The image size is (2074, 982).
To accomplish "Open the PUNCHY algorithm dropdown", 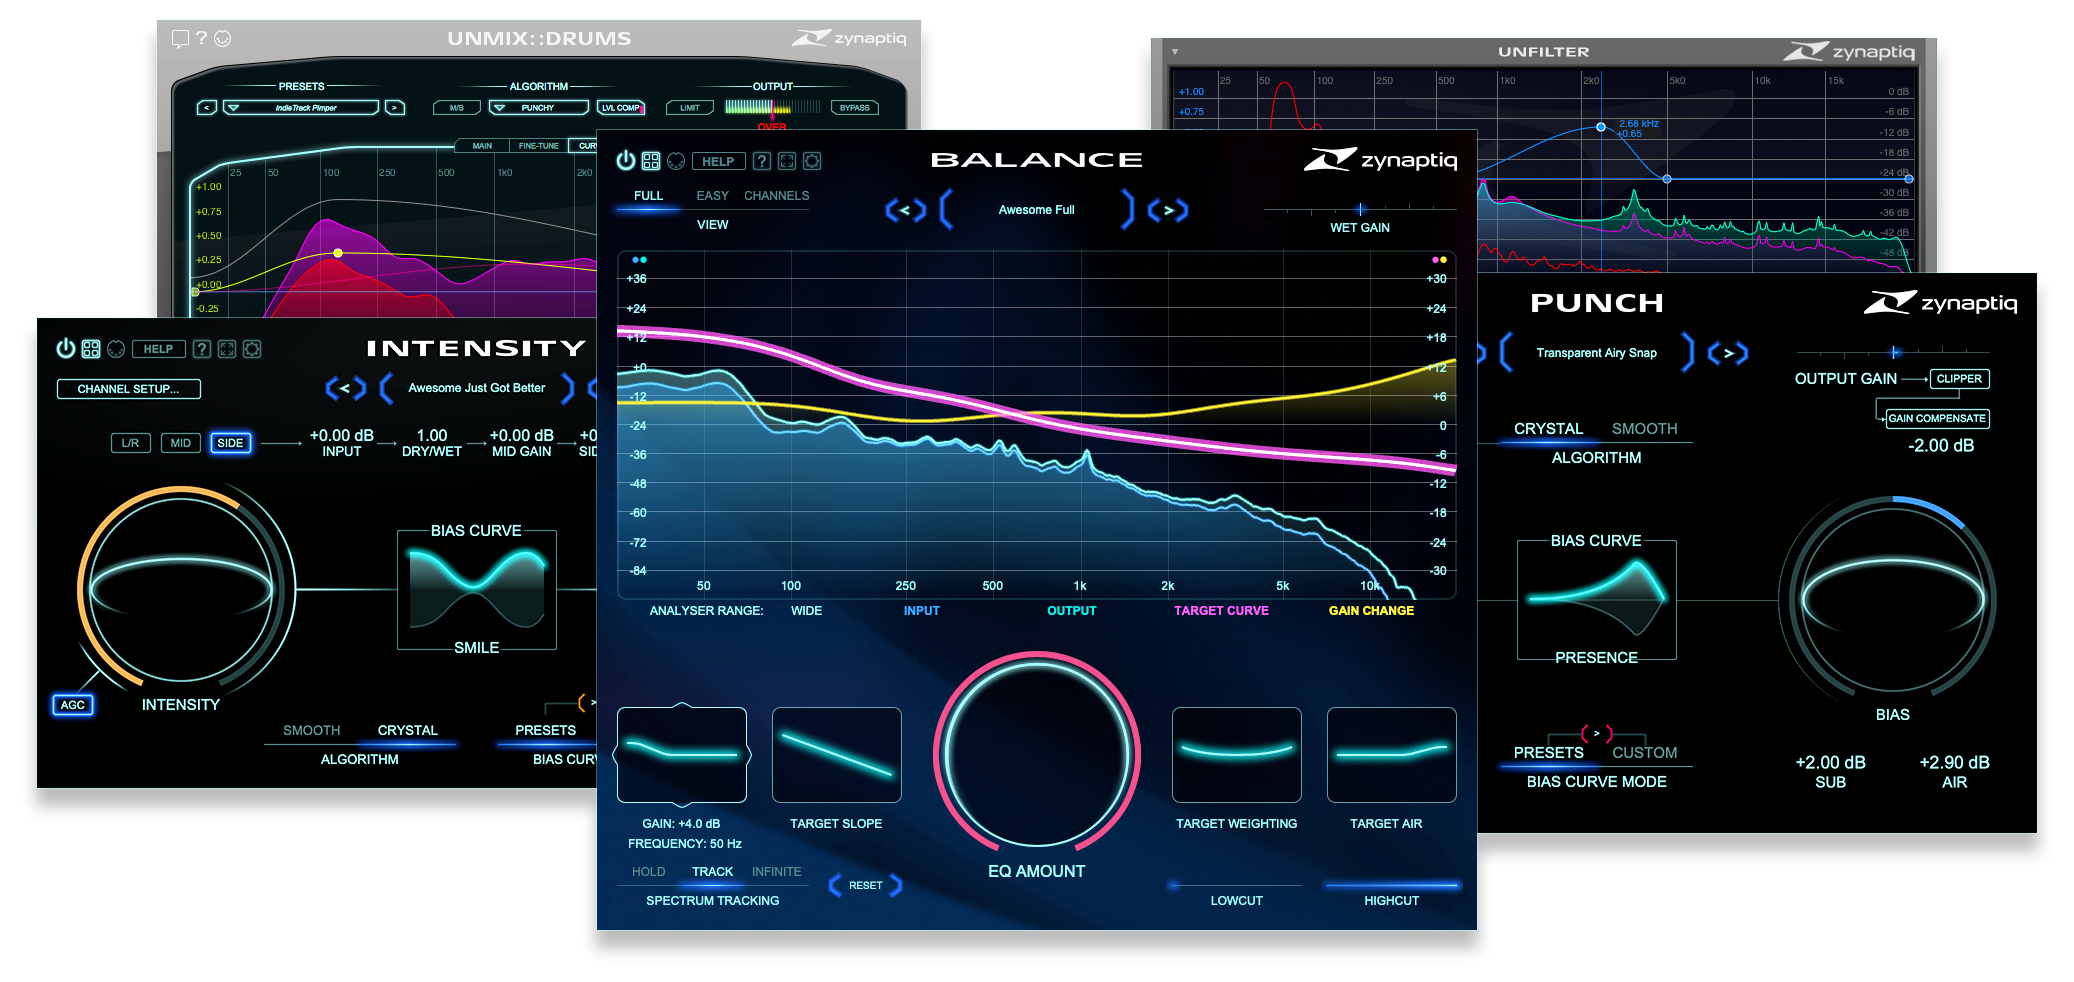I will pyautogui.click(x=538, y=108).
